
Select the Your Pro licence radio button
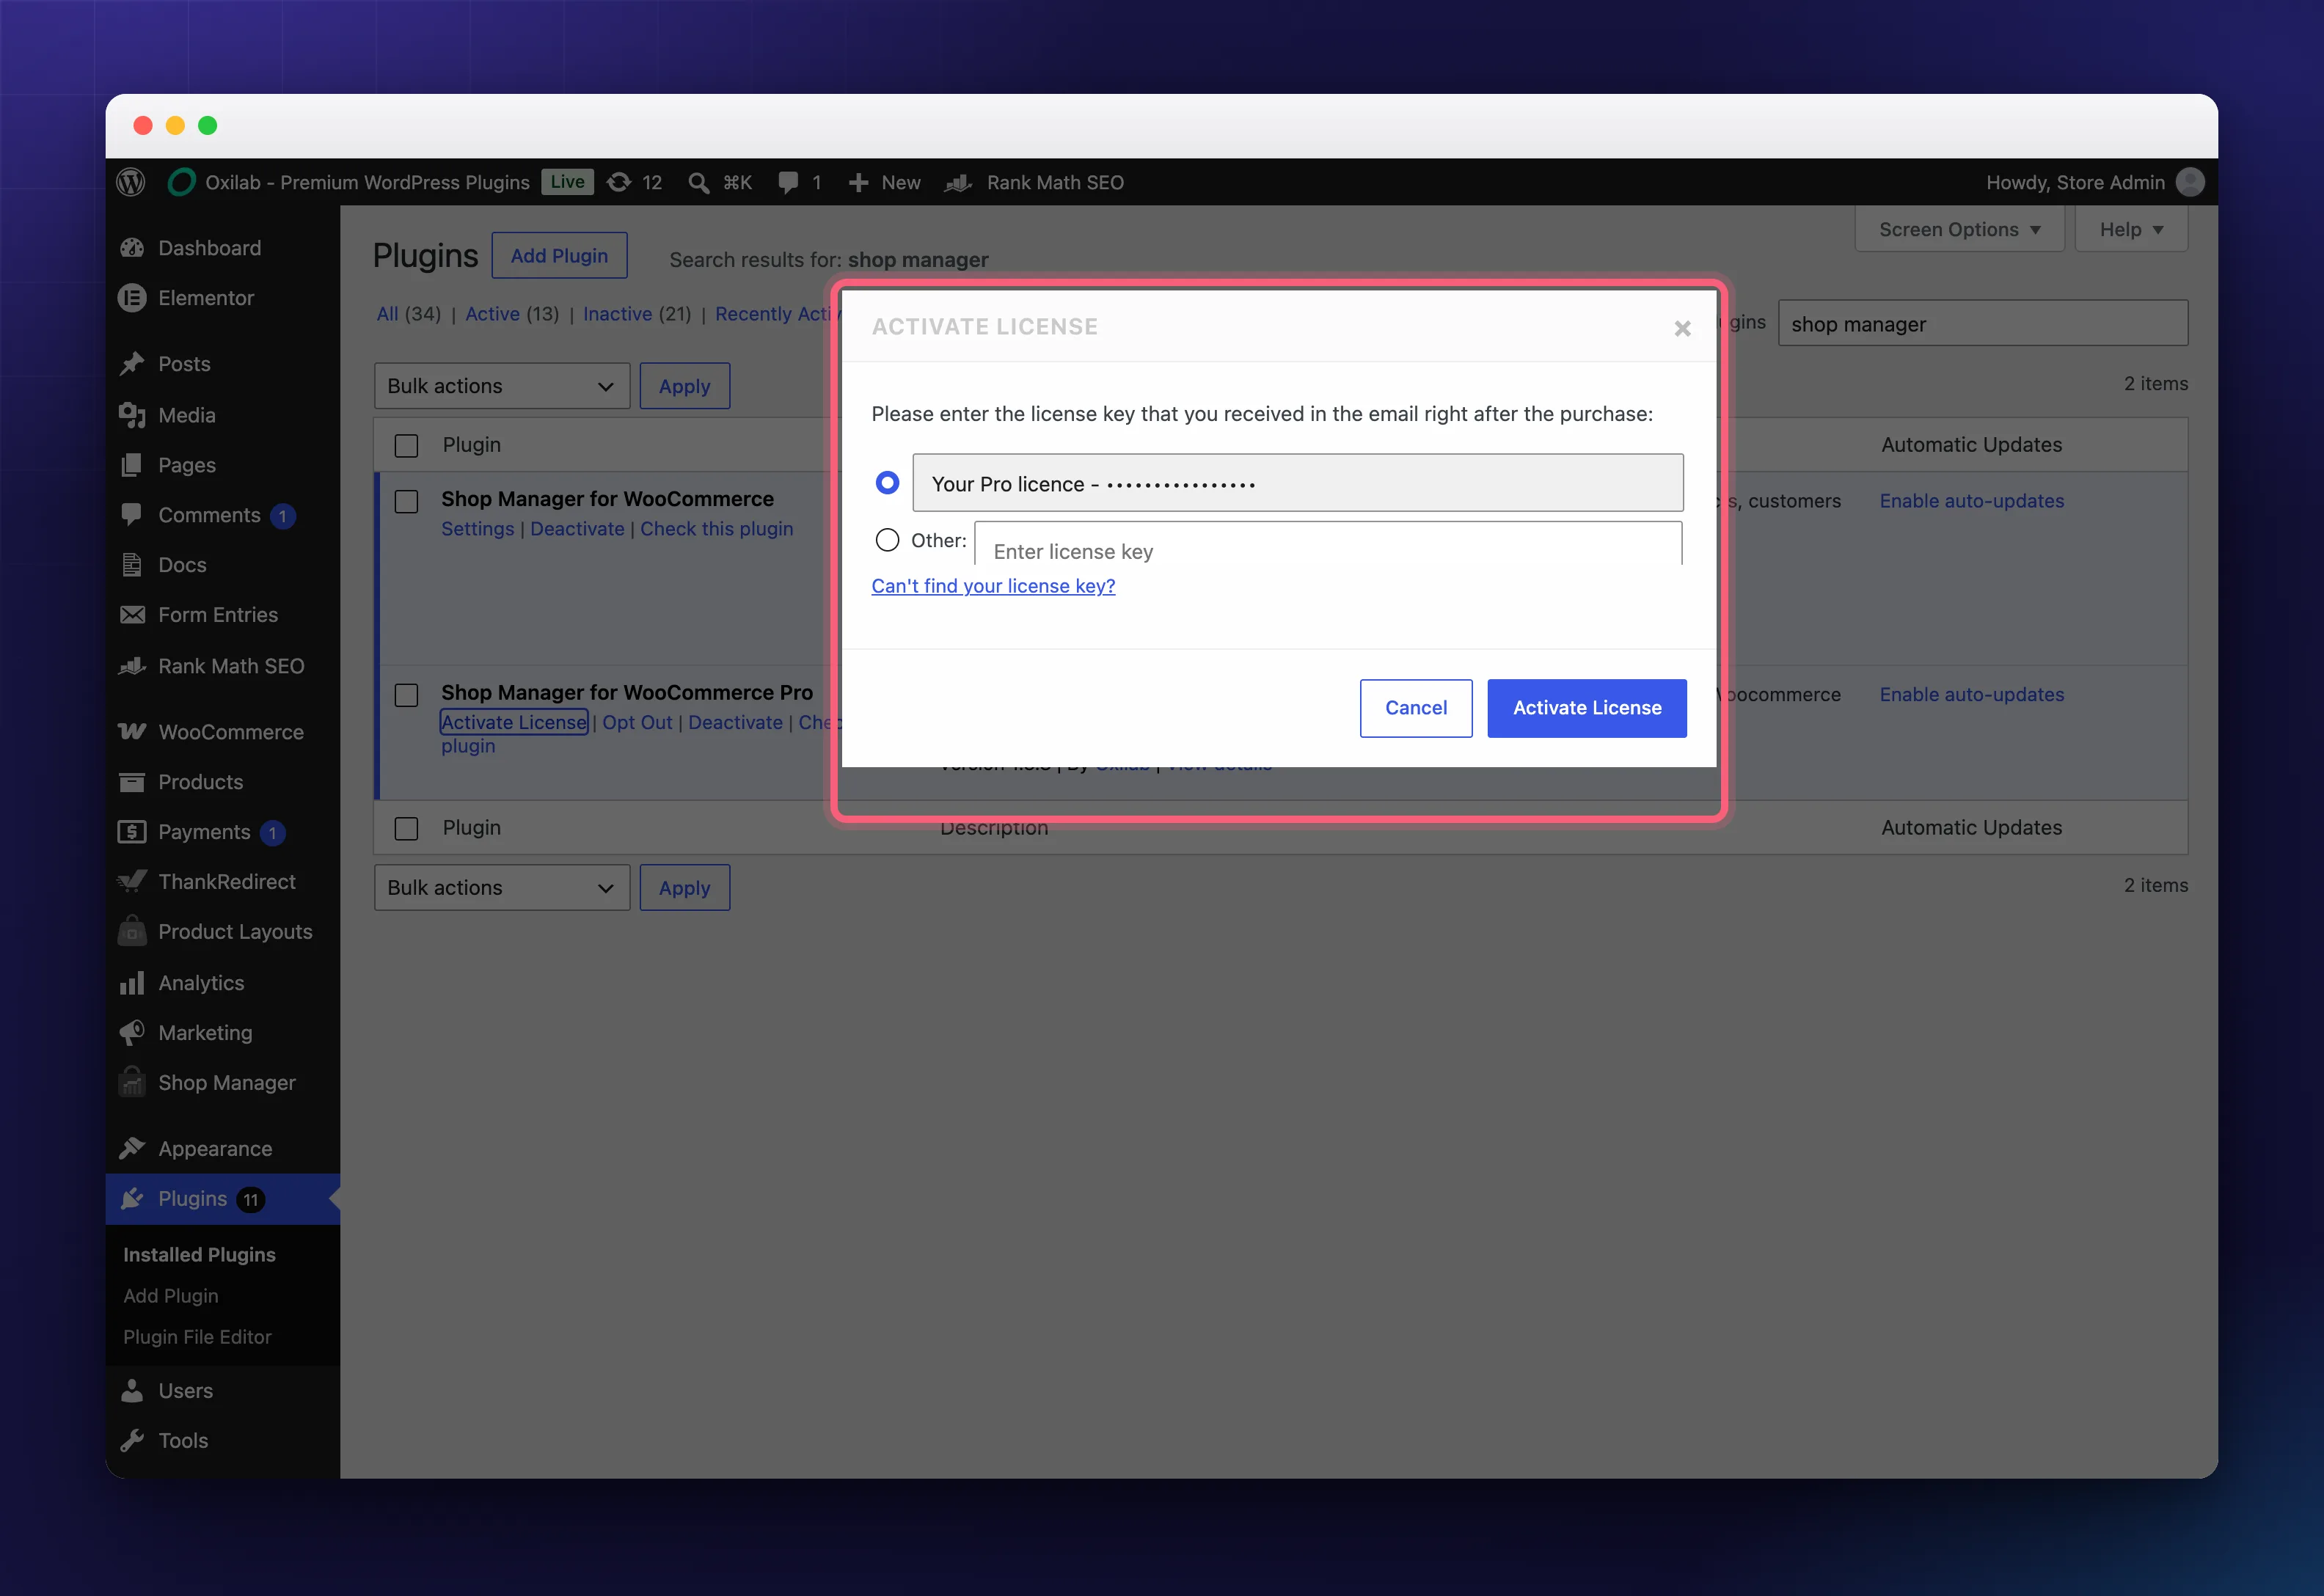coord(887,483)
